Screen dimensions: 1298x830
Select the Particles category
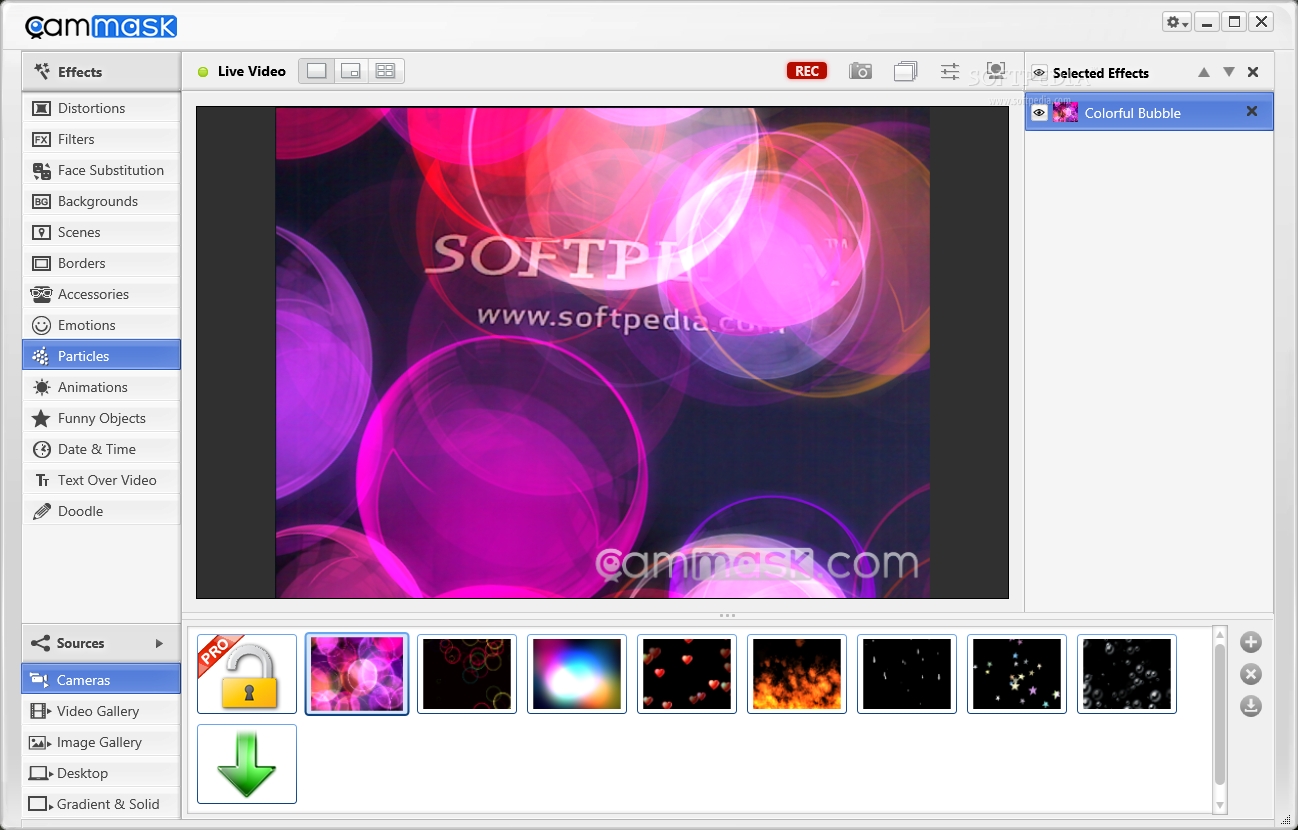coord(101,356)
